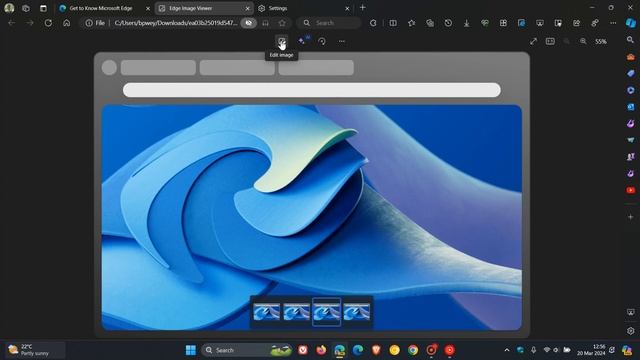
Task: Open the Apps toolbar icon
Action: pyautogui.click(x=503, y=23)
